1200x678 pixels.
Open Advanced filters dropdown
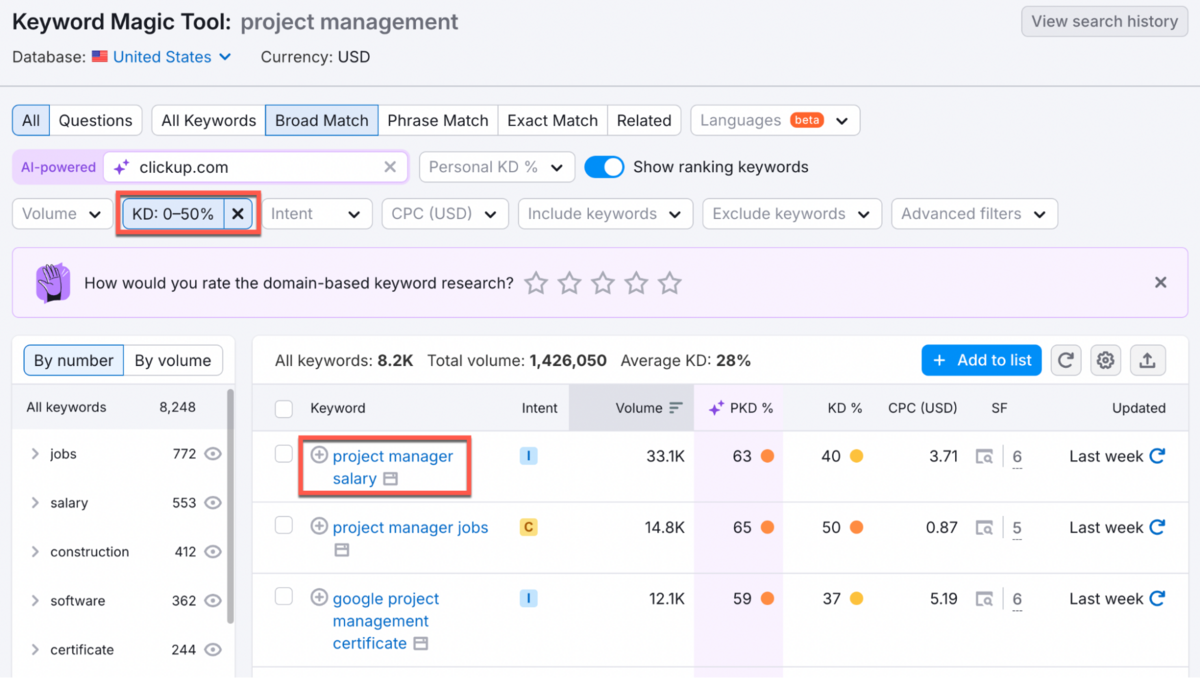(x=974, y=214)
